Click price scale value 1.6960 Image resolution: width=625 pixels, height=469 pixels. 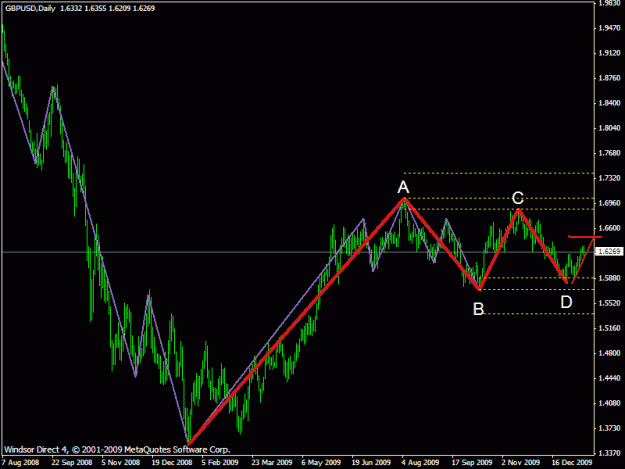[610, 203]
